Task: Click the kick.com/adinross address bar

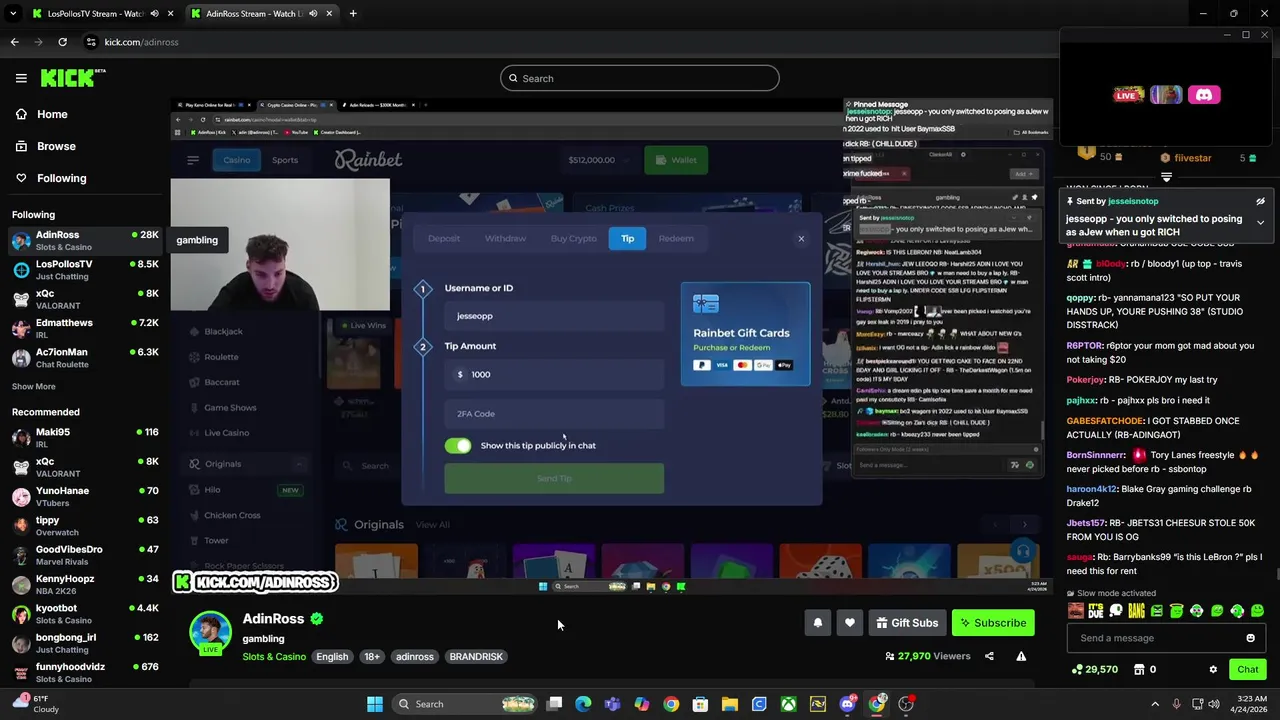Action: [x=141, y=42]
